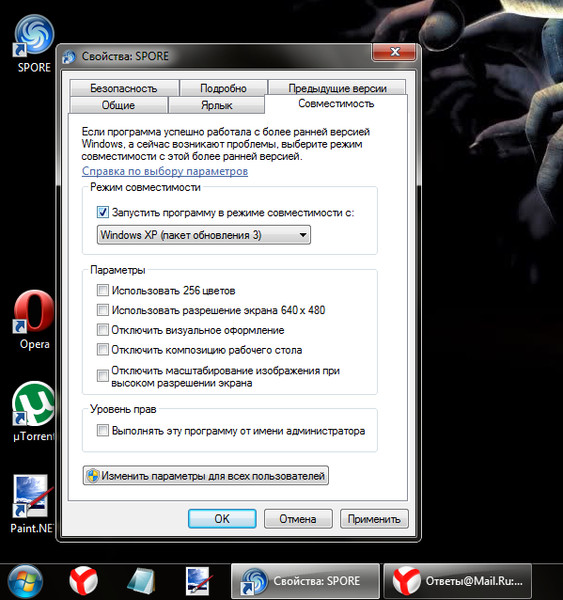The image size is (563, 600).
Task: Click Изменить параметры для всех пользователей
Action: click(206, 476)
